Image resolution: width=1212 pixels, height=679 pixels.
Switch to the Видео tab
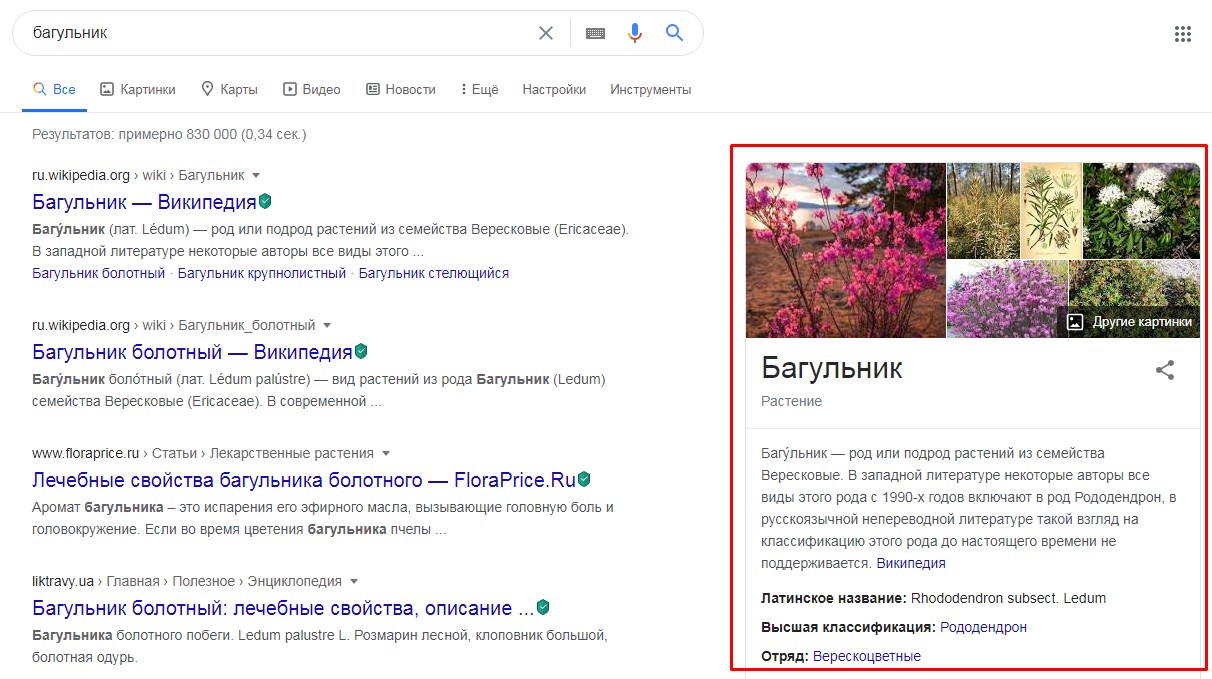click(312, 89)
